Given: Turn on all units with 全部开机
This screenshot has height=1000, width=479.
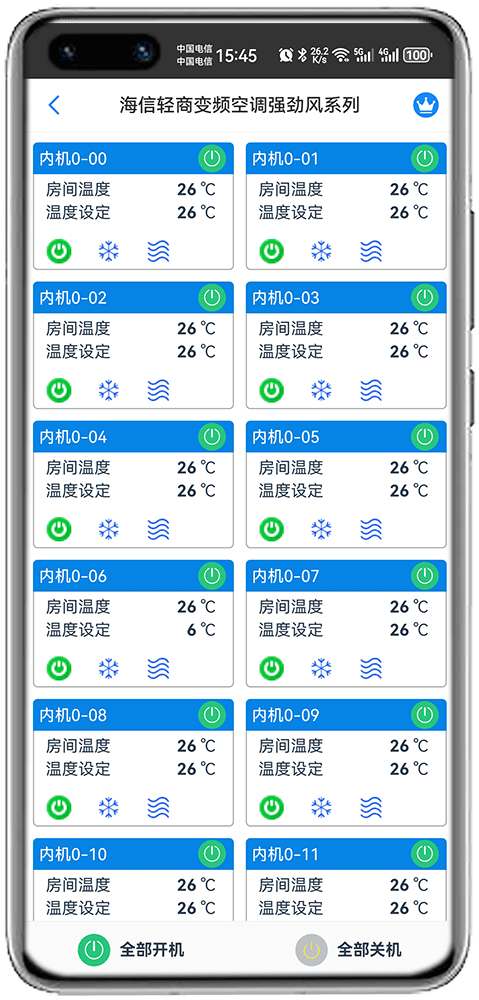Looking at the screenshot, I should point(131,950).
